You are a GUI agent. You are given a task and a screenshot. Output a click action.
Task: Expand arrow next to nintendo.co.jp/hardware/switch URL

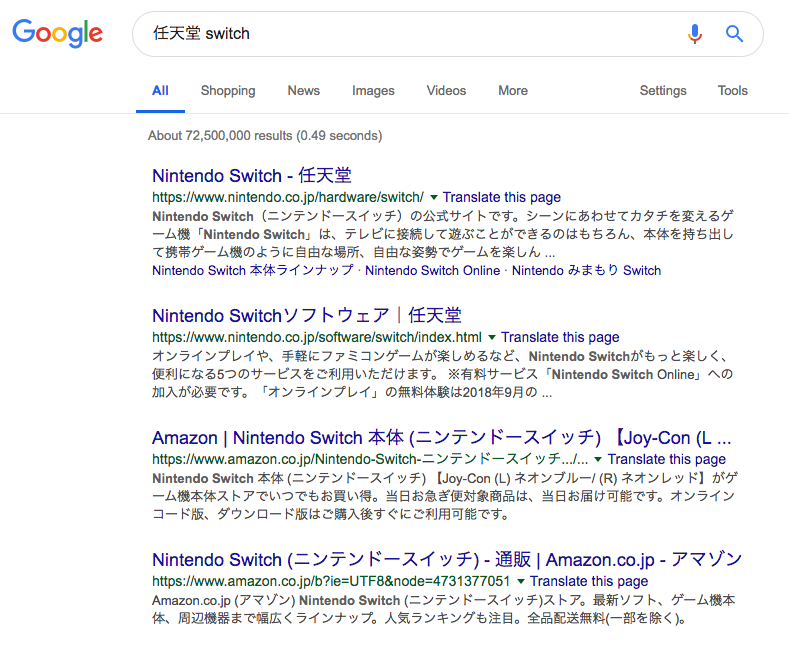pyautogui.click(x=433, y=197)
